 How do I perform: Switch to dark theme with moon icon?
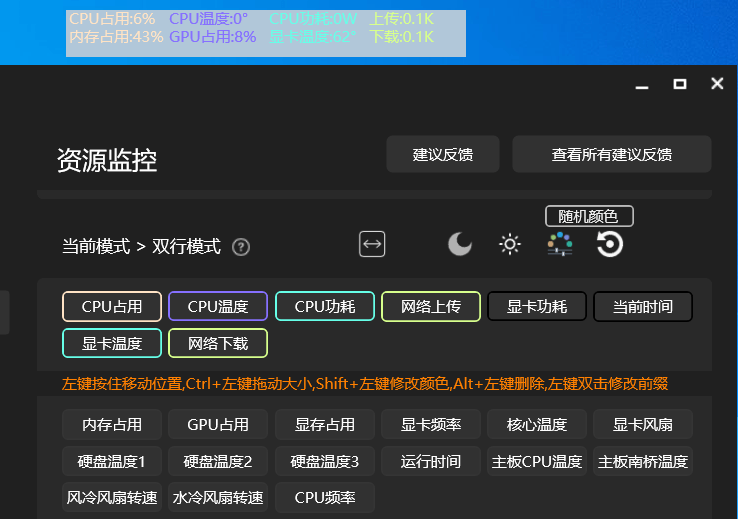click(x=459, y=244)
